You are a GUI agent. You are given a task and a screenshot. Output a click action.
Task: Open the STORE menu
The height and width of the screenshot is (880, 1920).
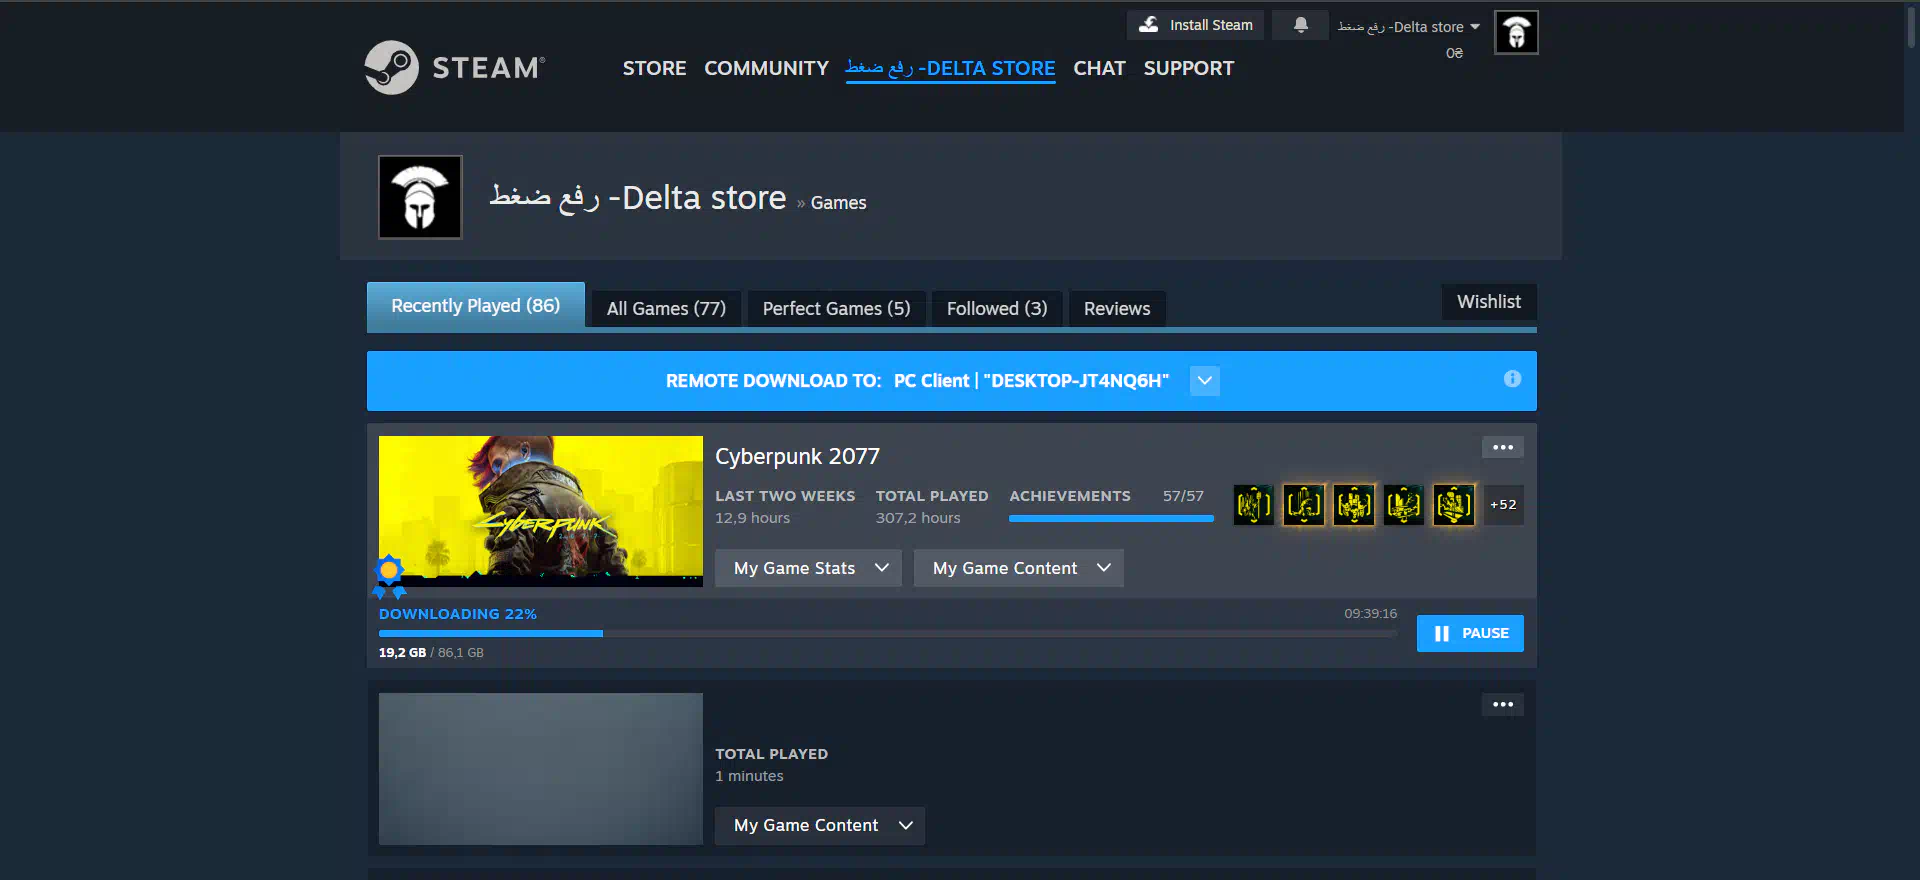click(654, 68)
